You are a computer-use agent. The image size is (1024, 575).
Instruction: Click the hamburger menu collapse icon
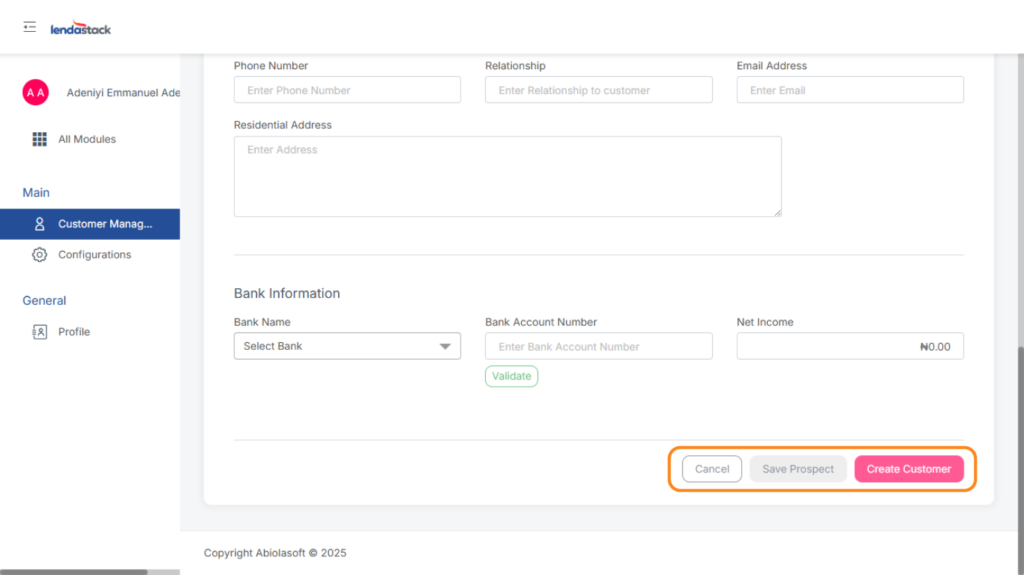click(x=30, y=27)
